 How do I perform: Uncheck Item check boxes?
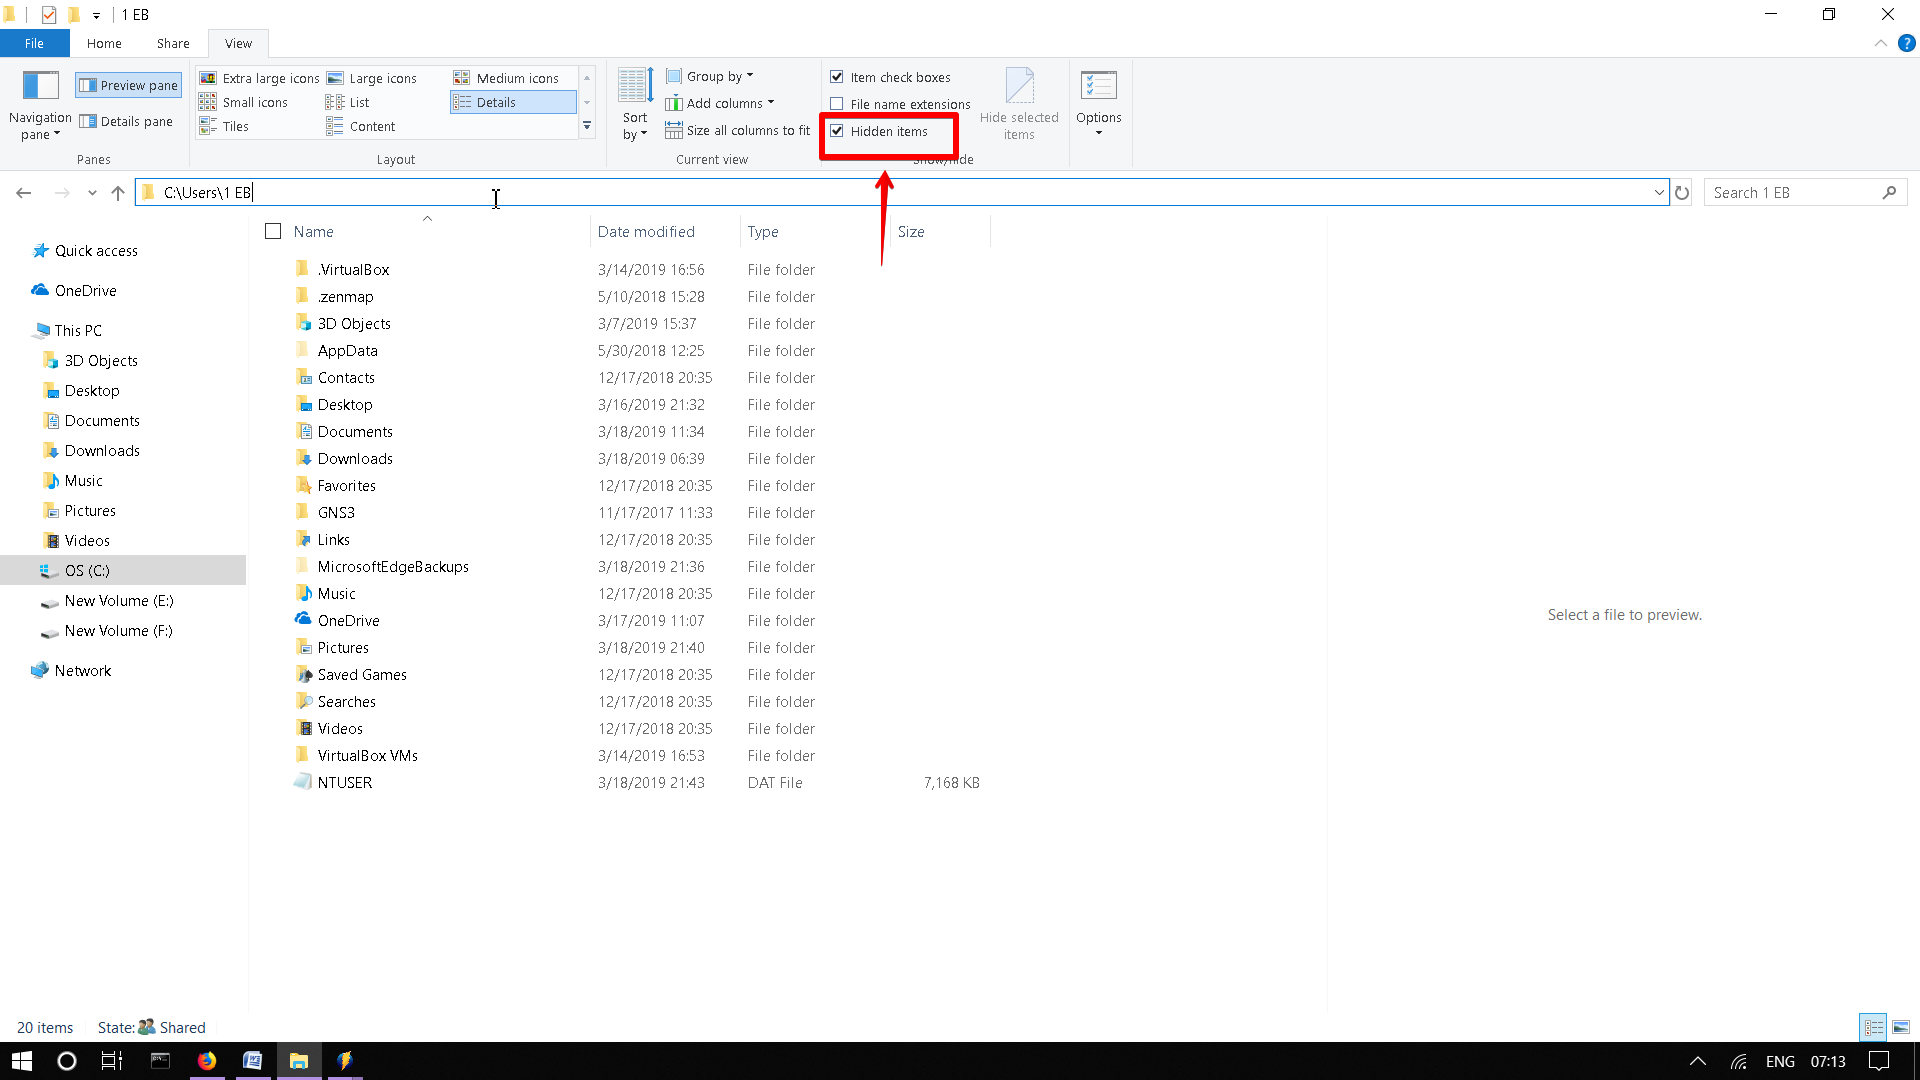point(837,77)
